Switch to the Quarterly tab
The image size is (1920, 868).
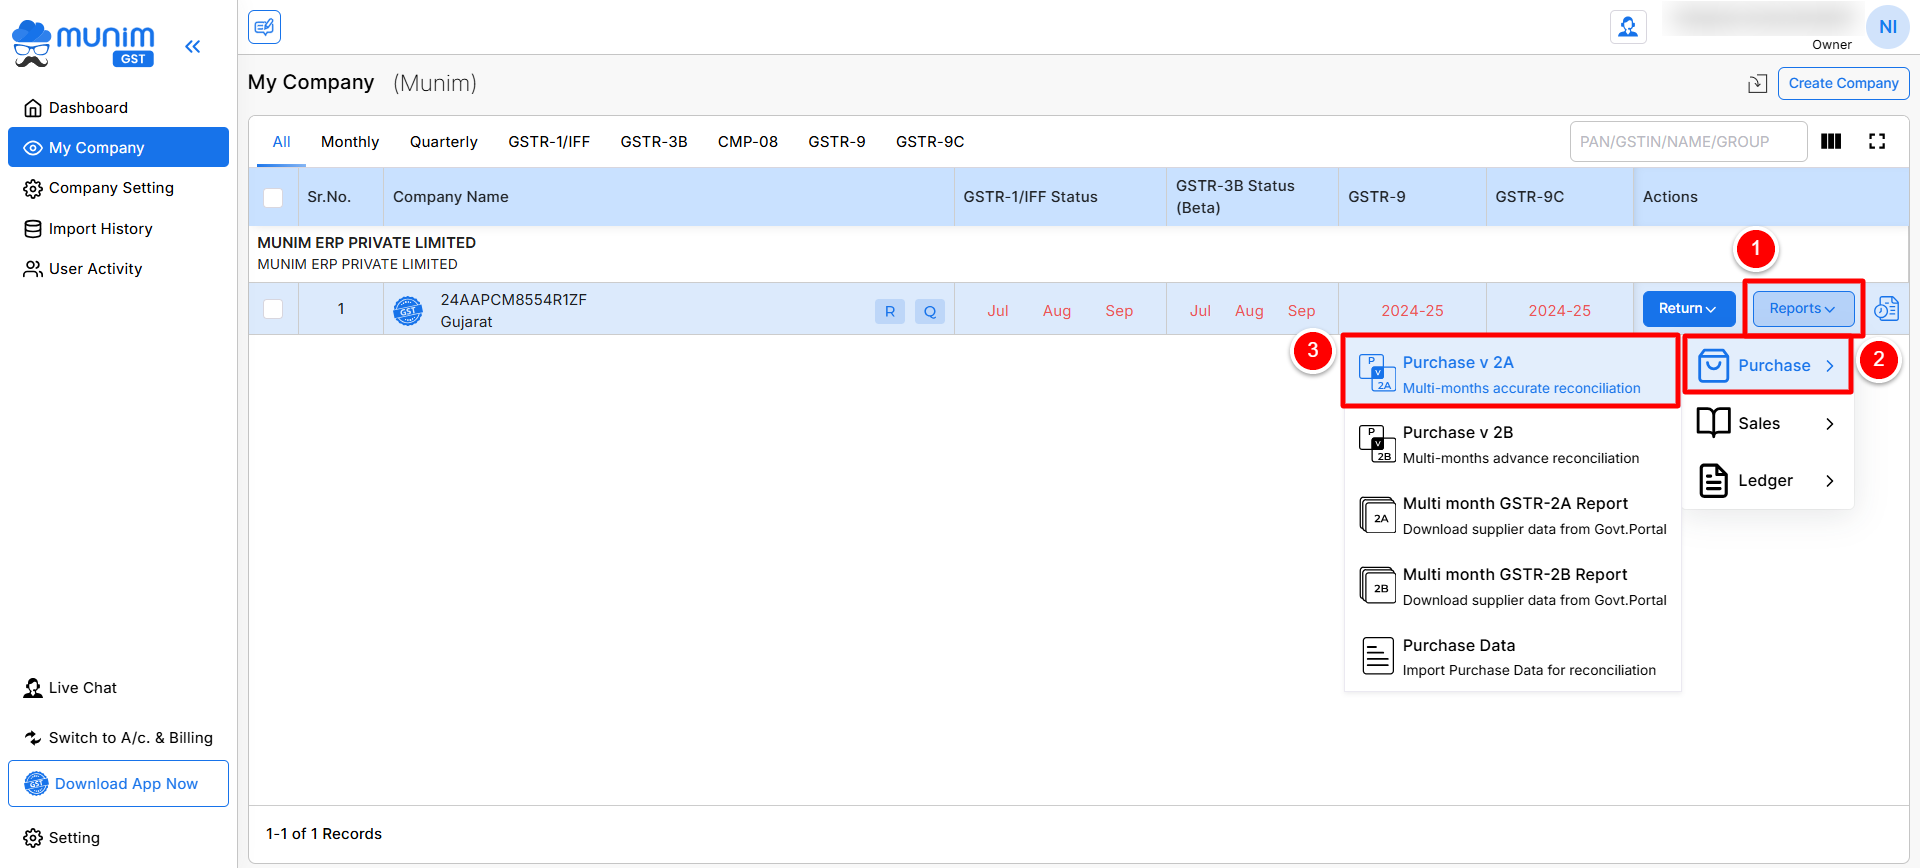[x=444, y=142]
